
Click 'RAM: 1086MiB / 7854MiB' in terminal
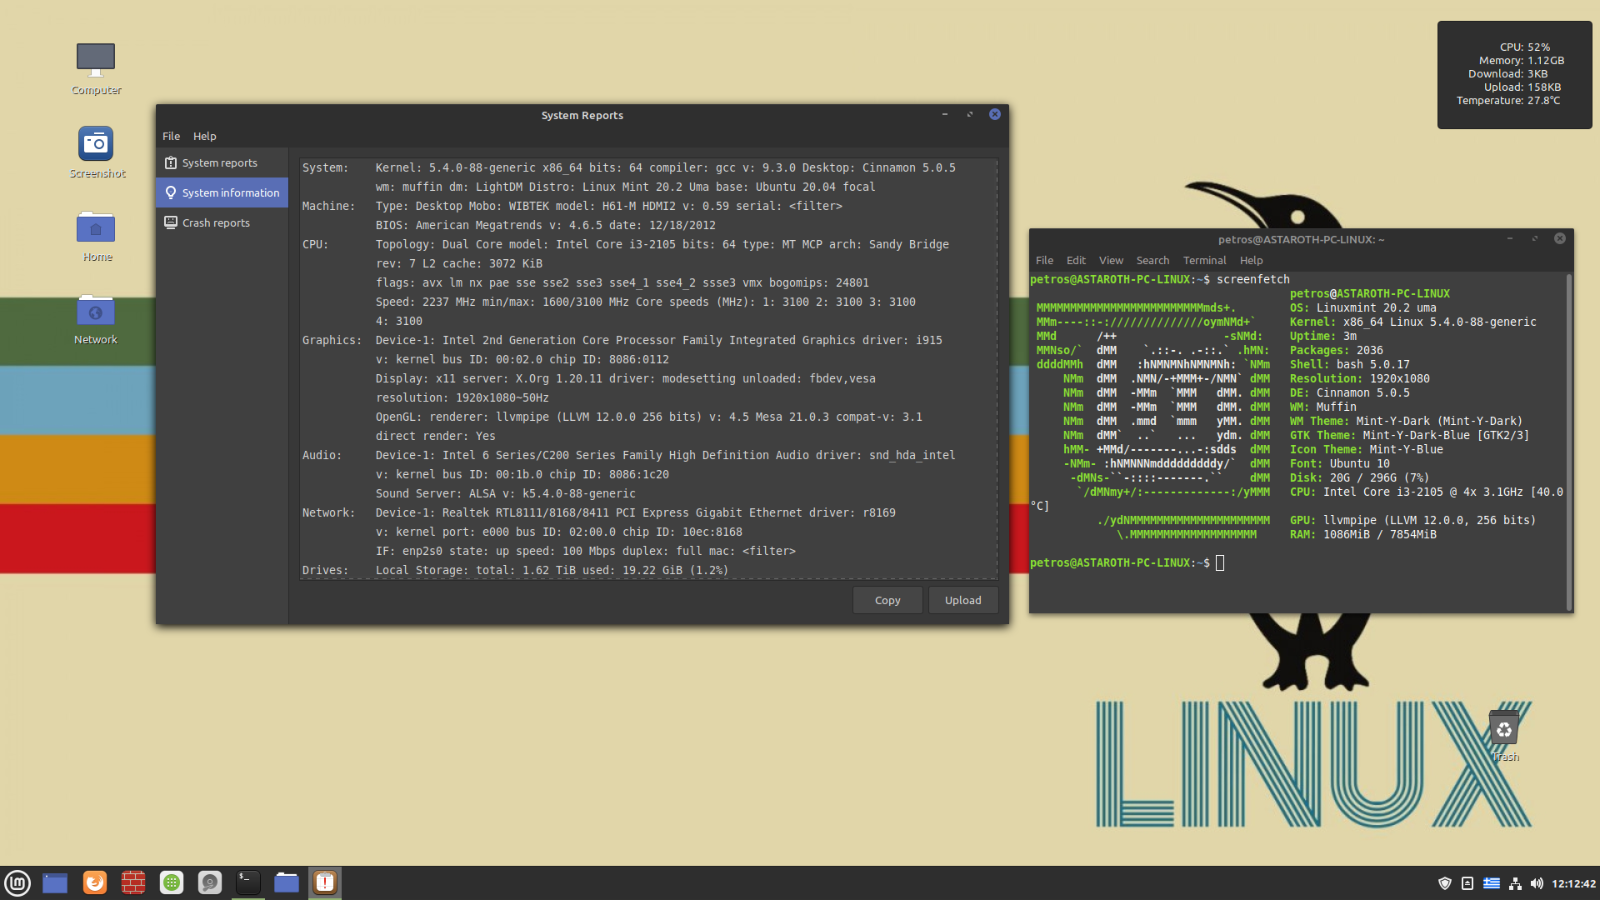[1363, 535]
